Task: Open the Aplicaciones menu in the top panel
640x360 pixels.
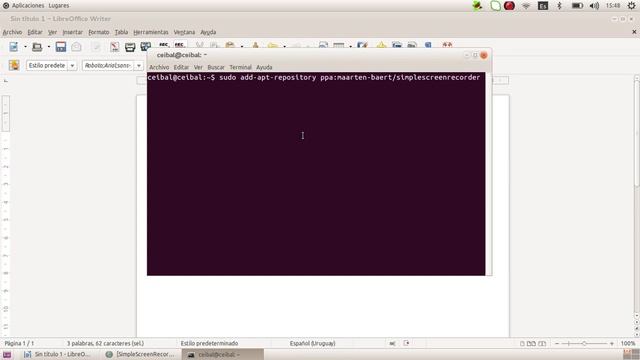Action: (x=28, y=6)
